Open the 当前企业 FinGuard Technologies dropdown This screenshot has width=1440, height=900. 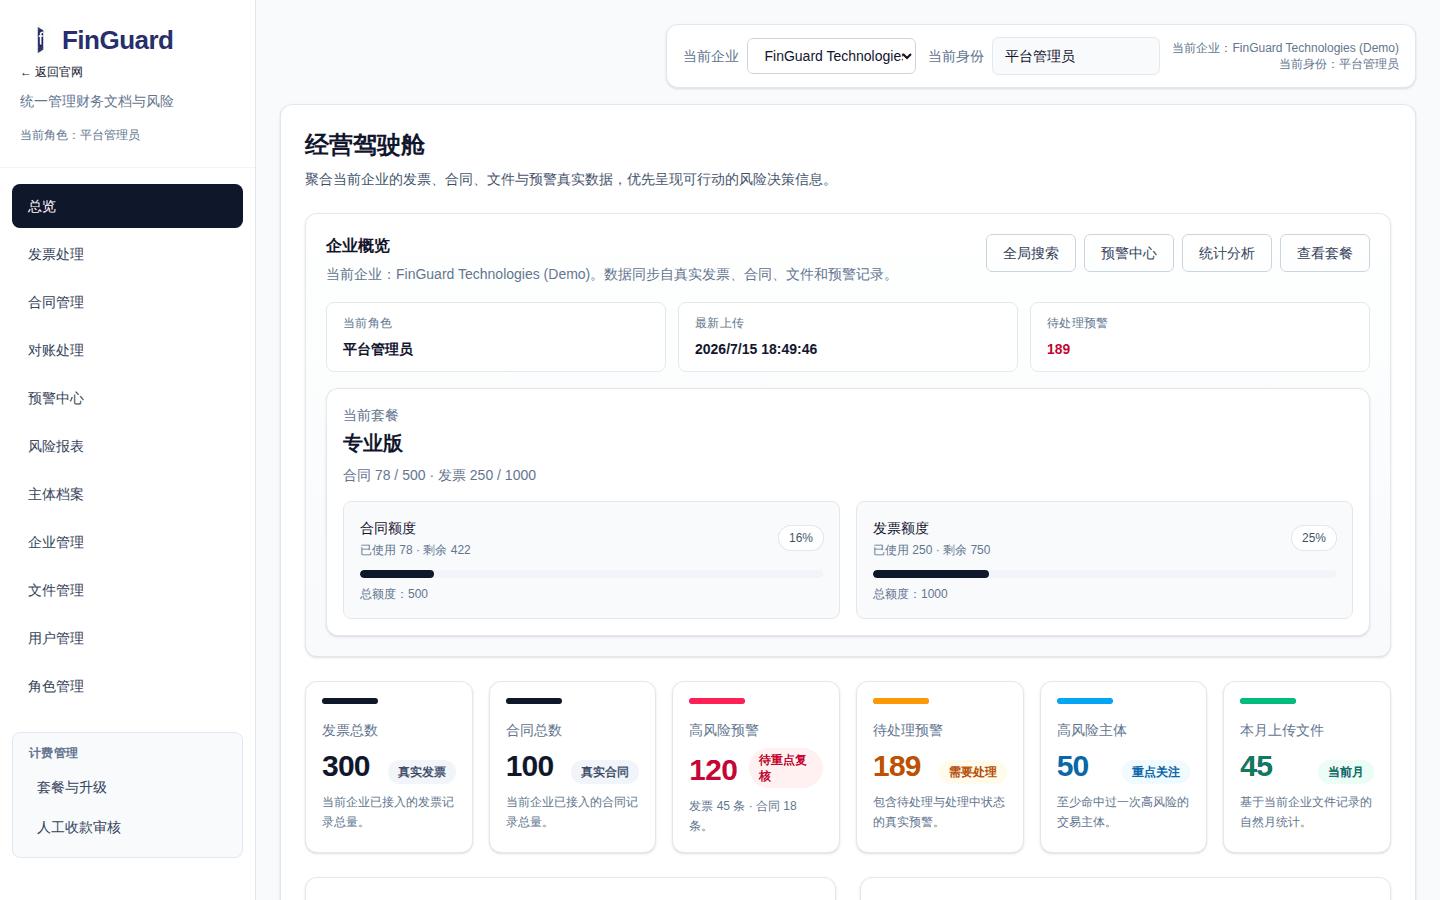831,56
